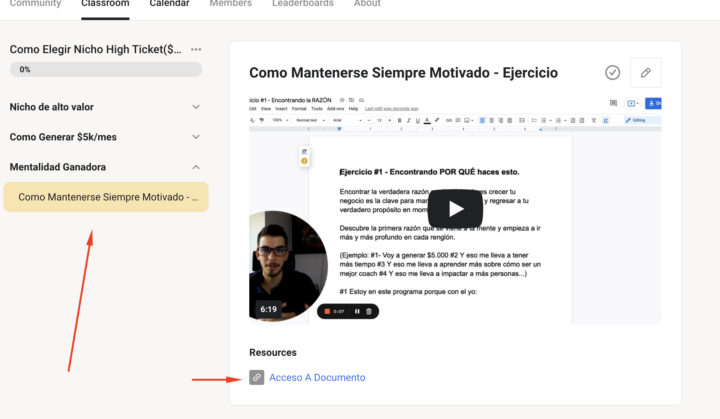The height and width of the screenshot is (419, 720).
Task: Switch to the Classroom tab
Action: 105,4
